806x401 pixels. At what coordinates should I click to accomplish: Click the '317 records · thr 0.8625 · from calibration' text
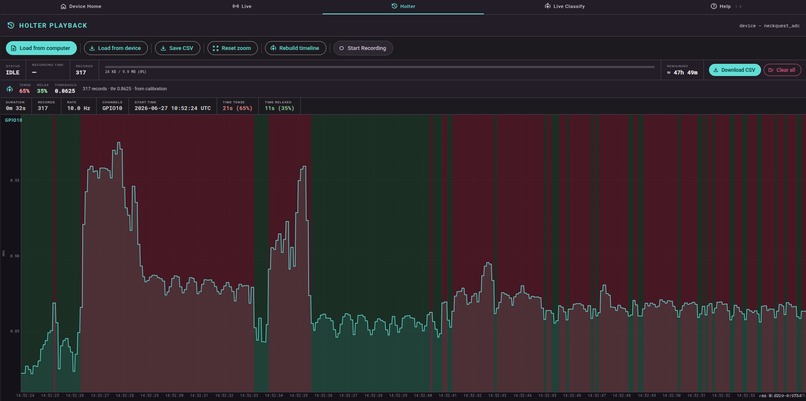124,89
